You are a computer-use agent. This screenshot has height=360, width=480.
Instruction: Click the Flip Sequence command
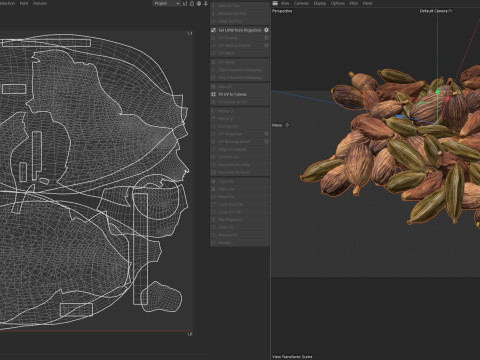click(x=230, y=220)
